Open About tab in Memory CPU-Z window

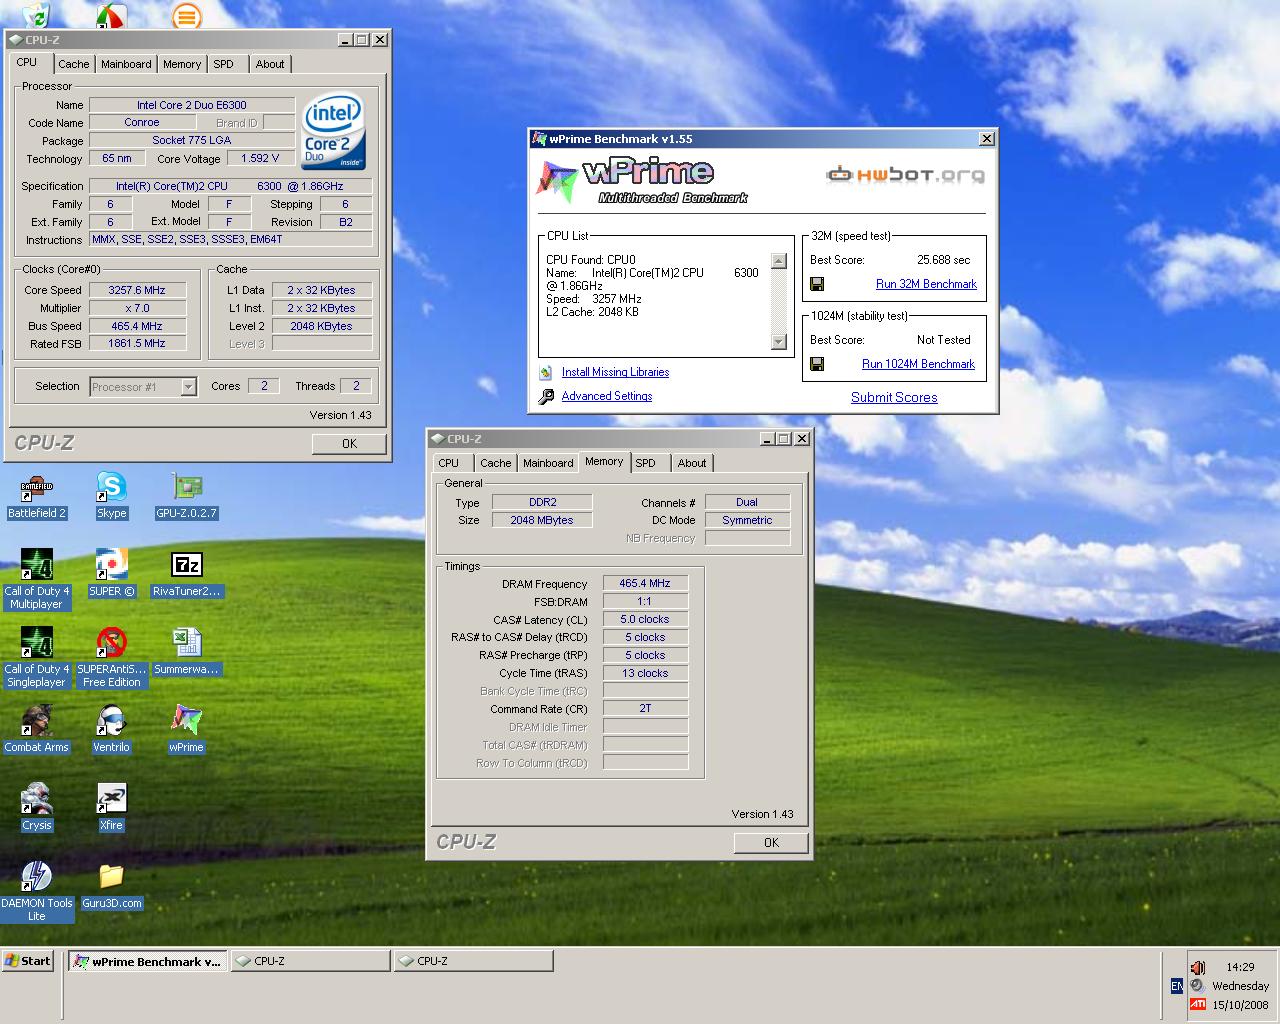point(692,463)
